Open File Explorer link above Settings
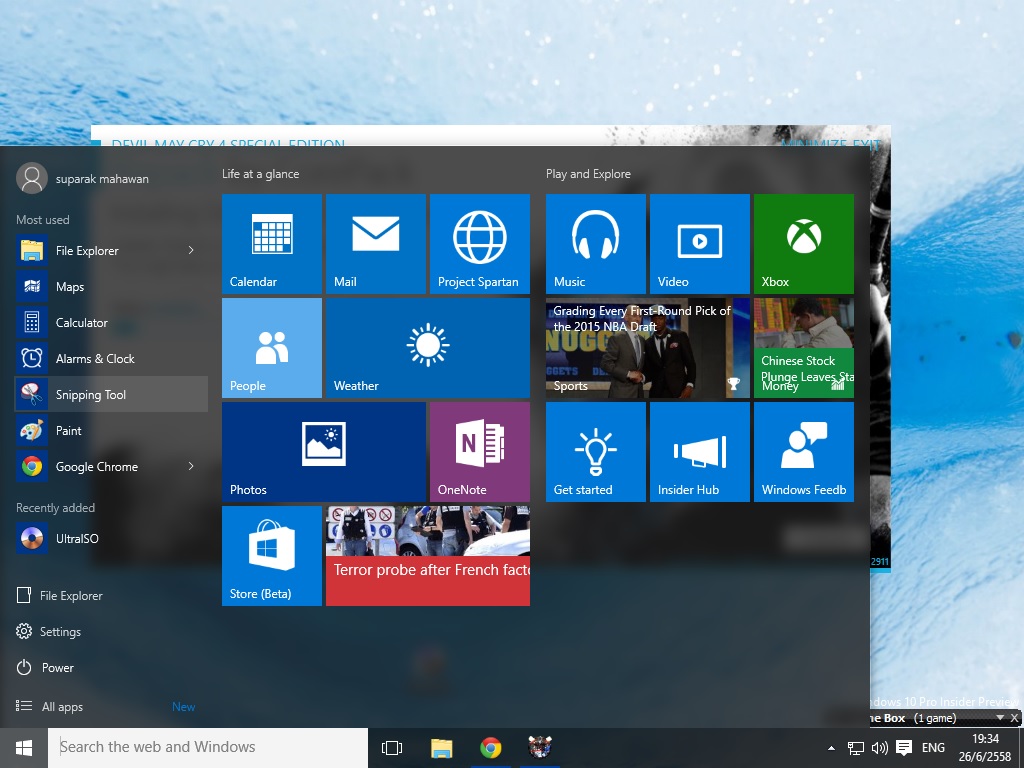The height and width of the screenshot is (768, 1024). click(60, 595)
